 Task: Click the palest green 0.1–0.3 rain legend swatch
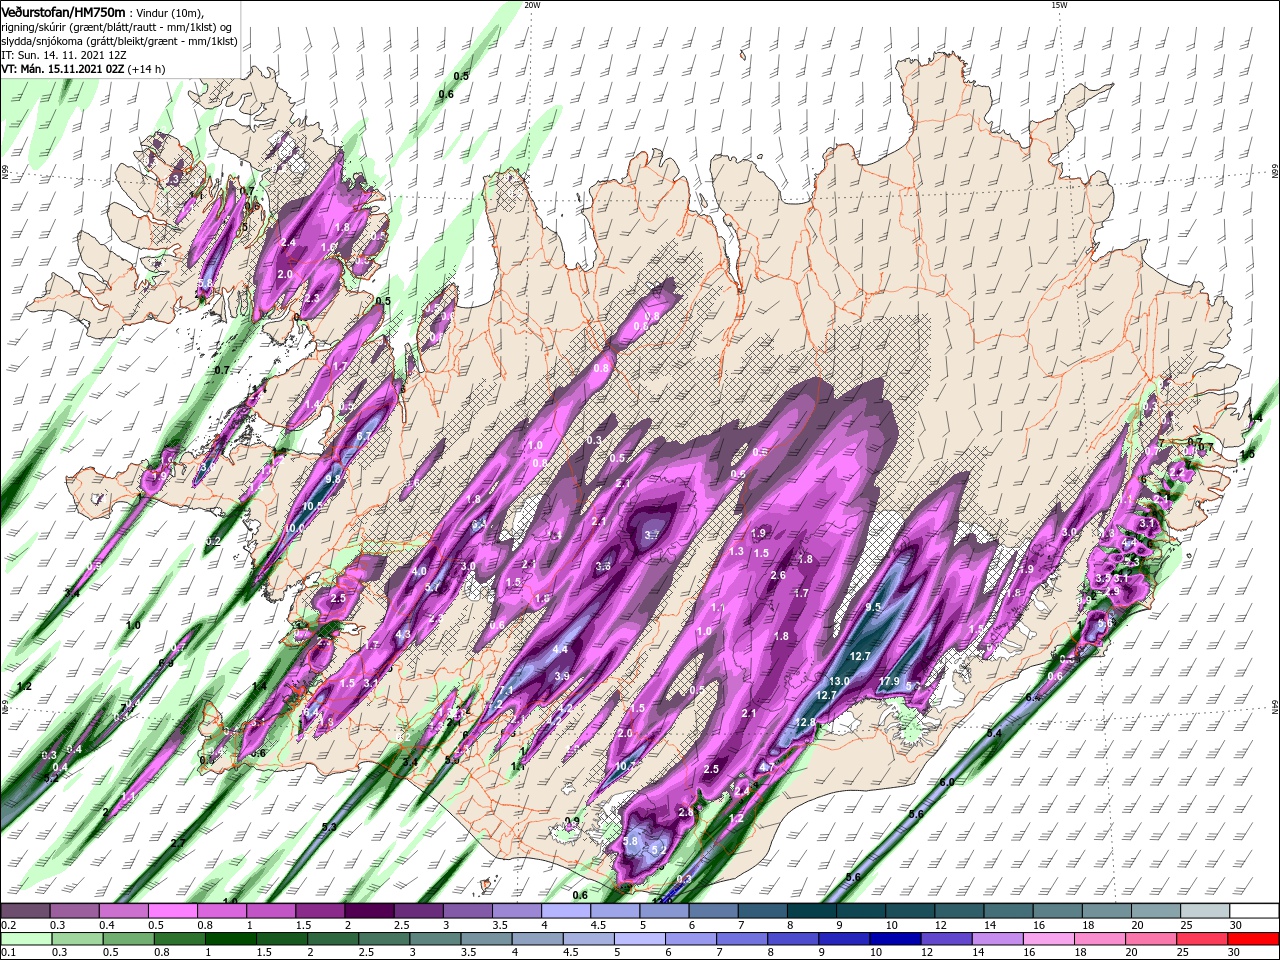(x=26, y=939)
